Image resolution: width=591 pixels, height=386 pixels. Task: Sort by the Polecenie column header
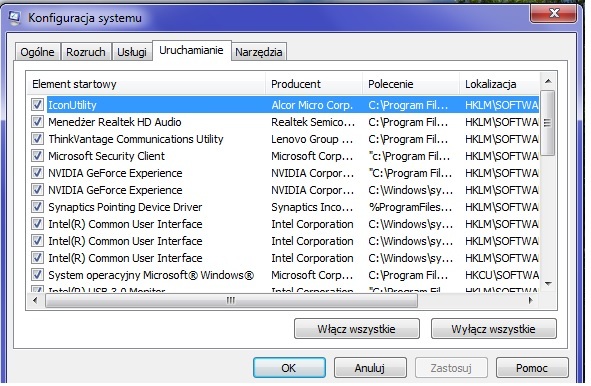pyautogui.click(x=411, y=84)
